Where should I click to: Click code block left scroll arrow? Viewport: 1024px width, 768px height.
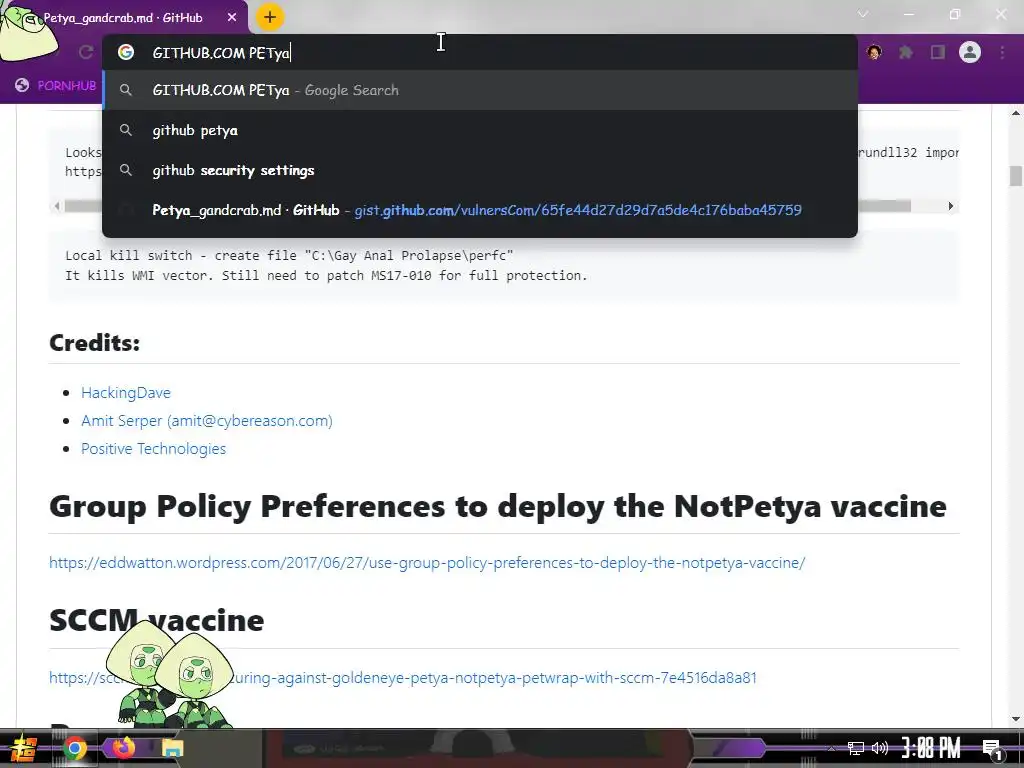(57, 206)
